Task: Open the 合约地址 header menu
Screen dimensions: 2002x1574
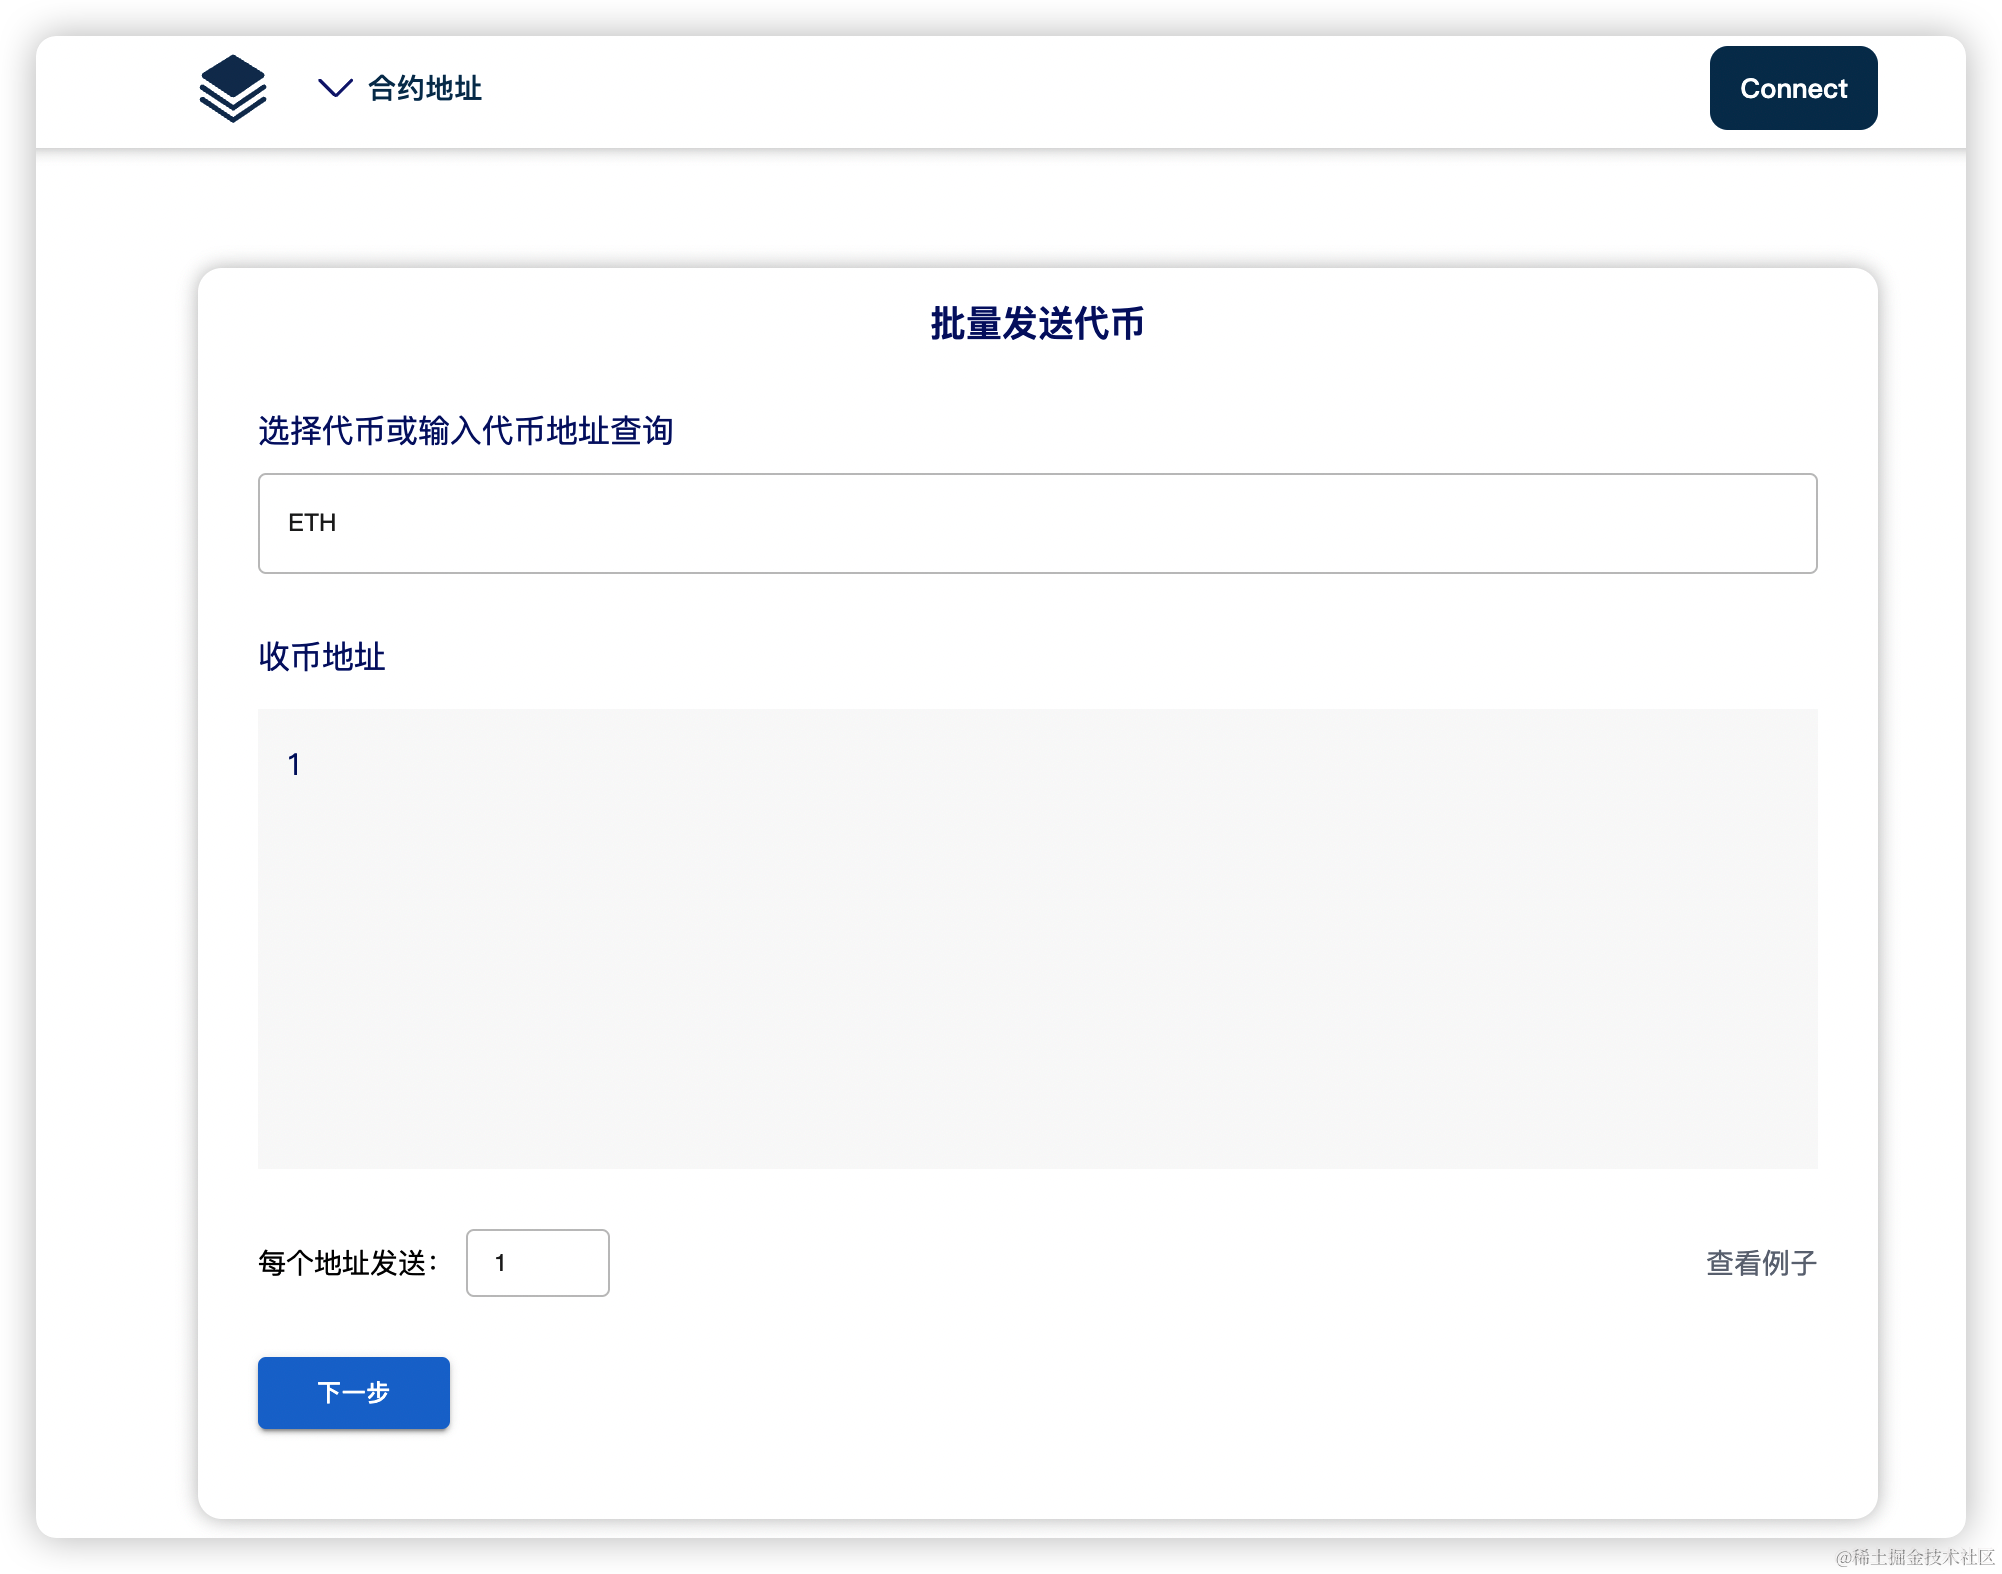Action: (x=424, y=88)
